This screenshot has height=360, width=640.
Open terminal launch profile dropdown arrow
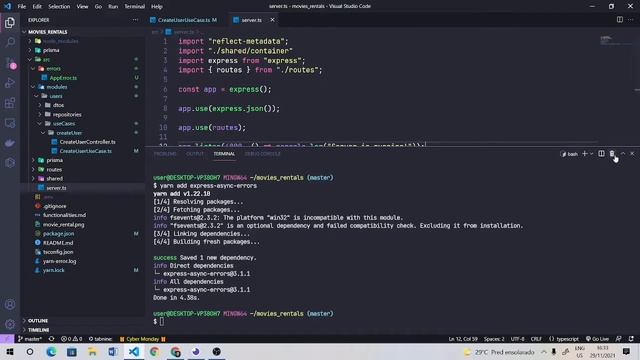591,154
